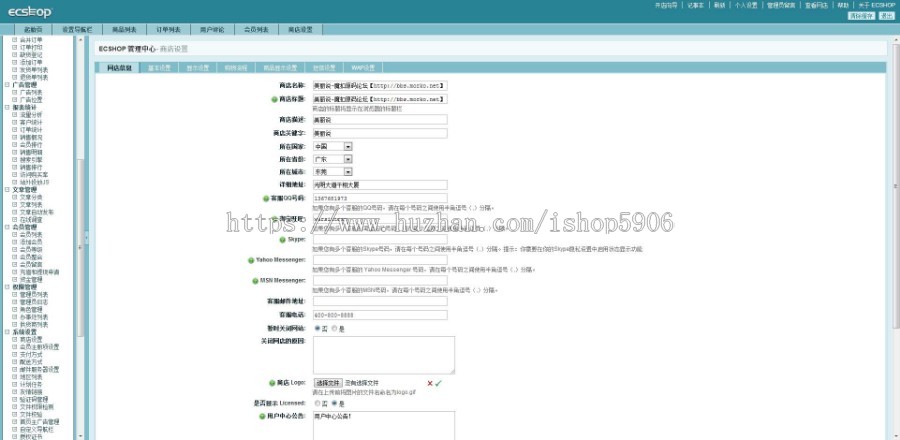The image size is (900, 440).
Task: Open the 开店向导 header link
Action: [x=666, y=5]
